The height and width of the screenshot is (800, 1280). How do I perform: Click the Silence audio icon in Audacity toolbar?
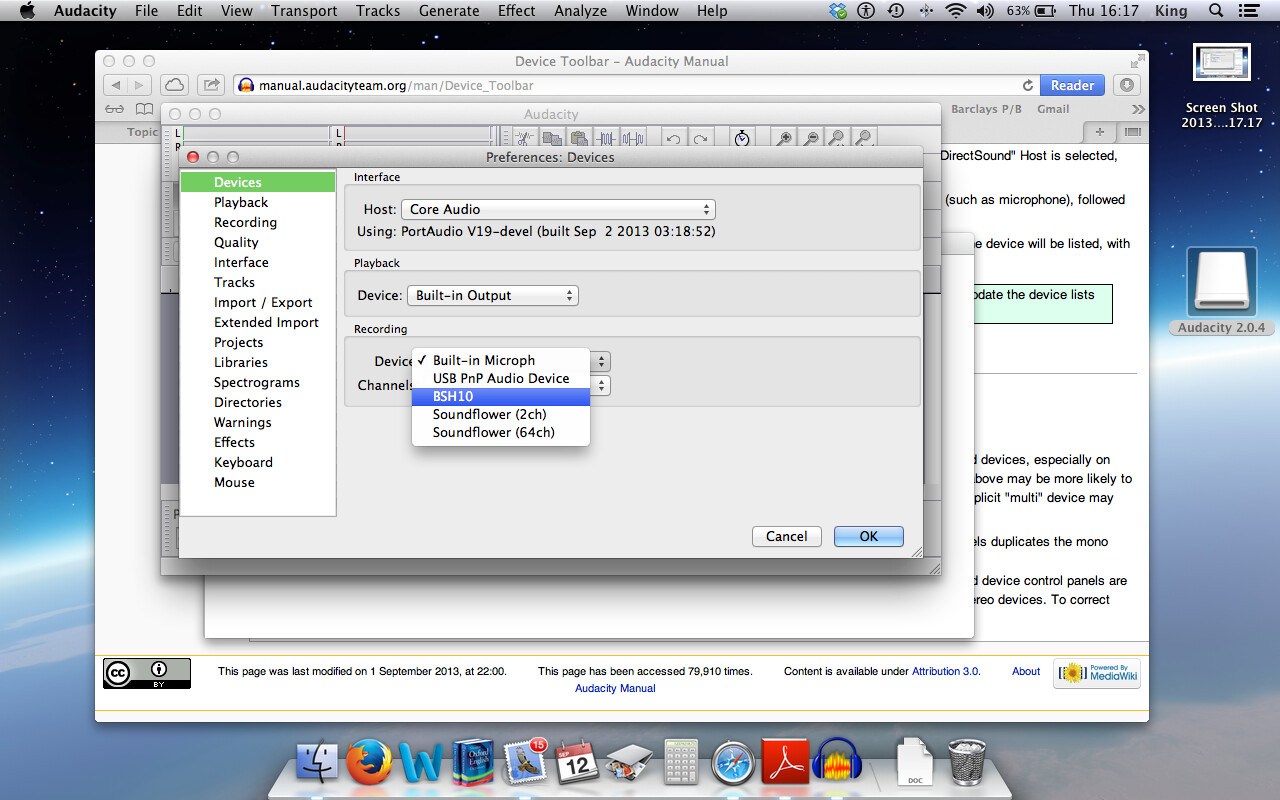pos(632,139)
